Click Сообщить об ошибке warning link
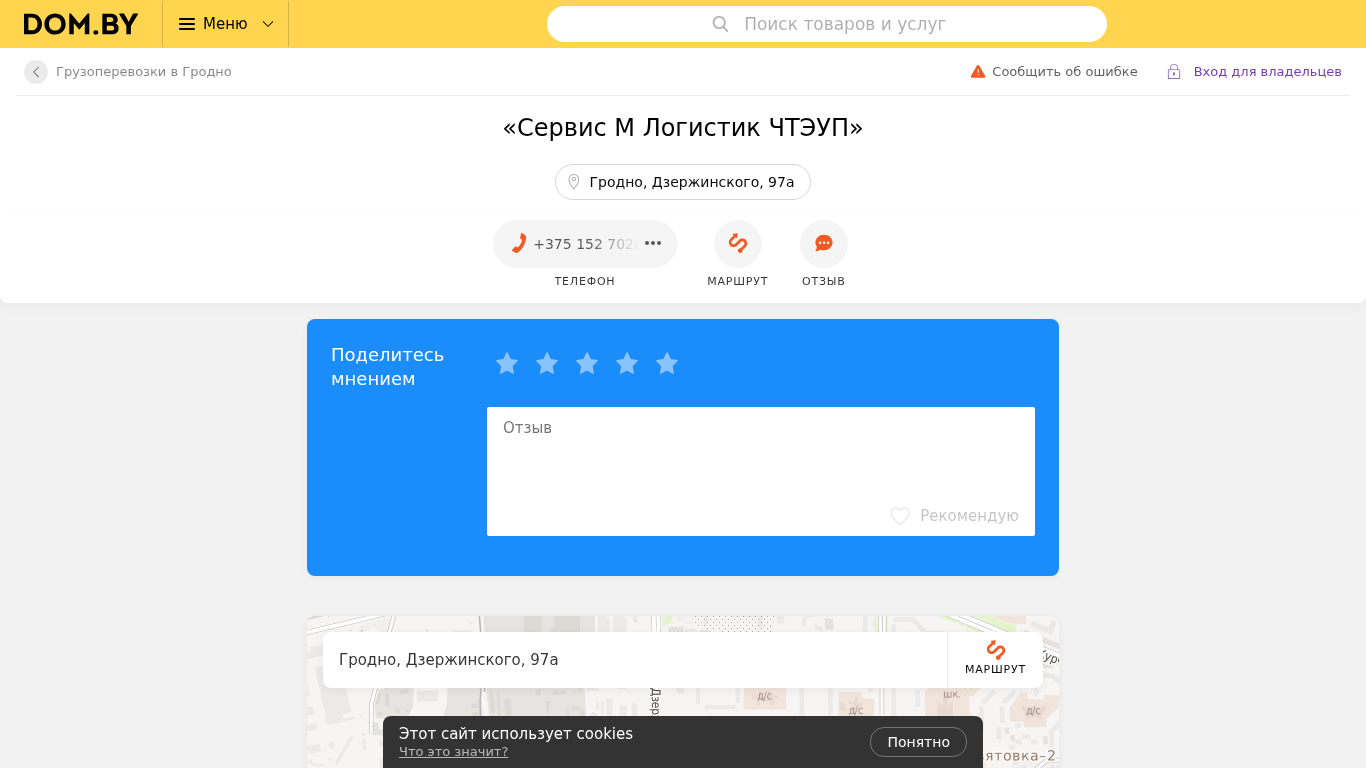1366x768 pixels. [x=1054, y=72]
